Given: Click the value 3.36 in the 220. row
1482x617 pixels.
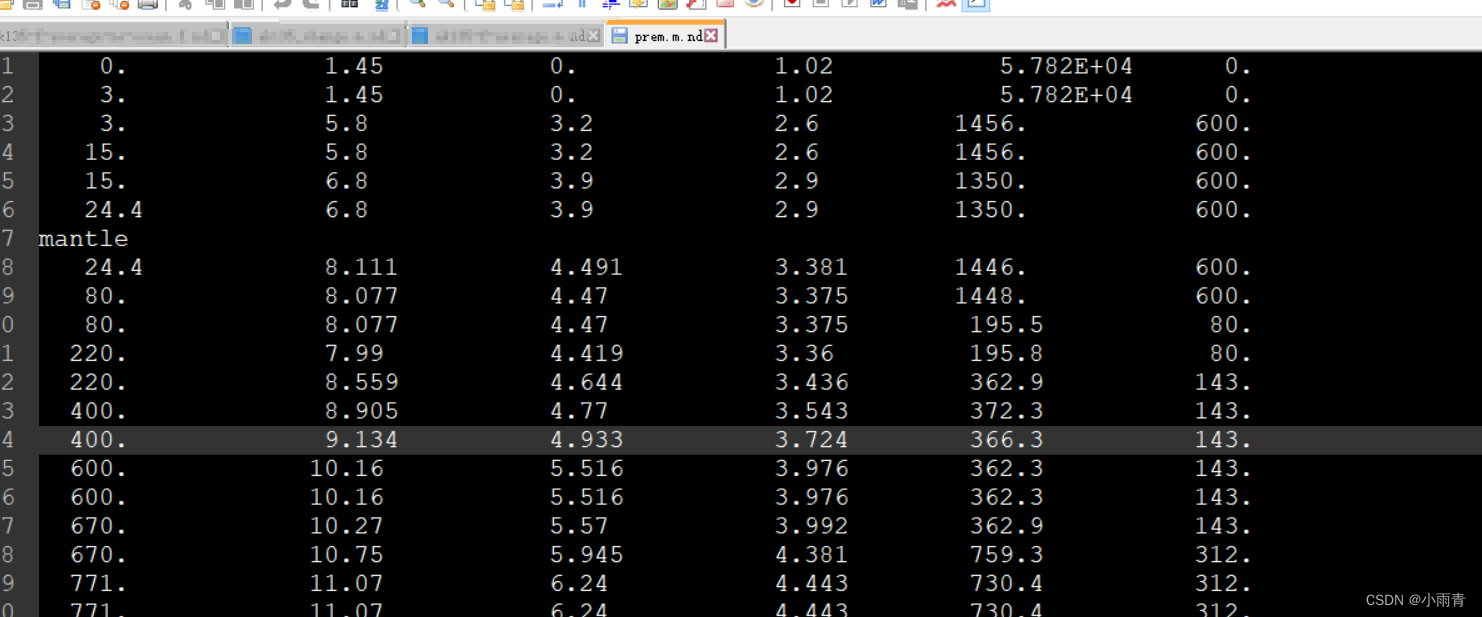Looking at the screenshot, I should point(804,354).
